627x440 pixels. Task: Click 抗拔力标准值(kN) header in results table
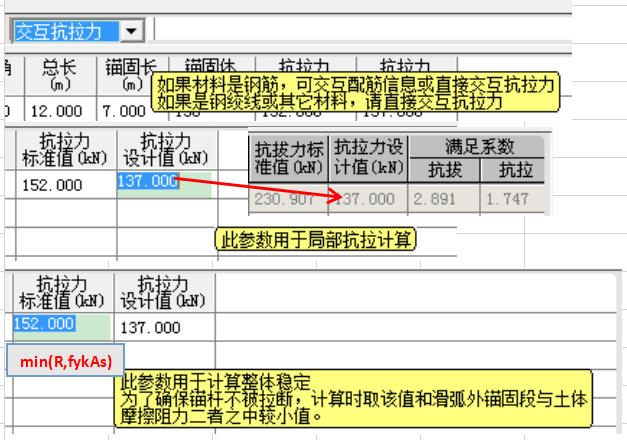[x=289, y=159]
